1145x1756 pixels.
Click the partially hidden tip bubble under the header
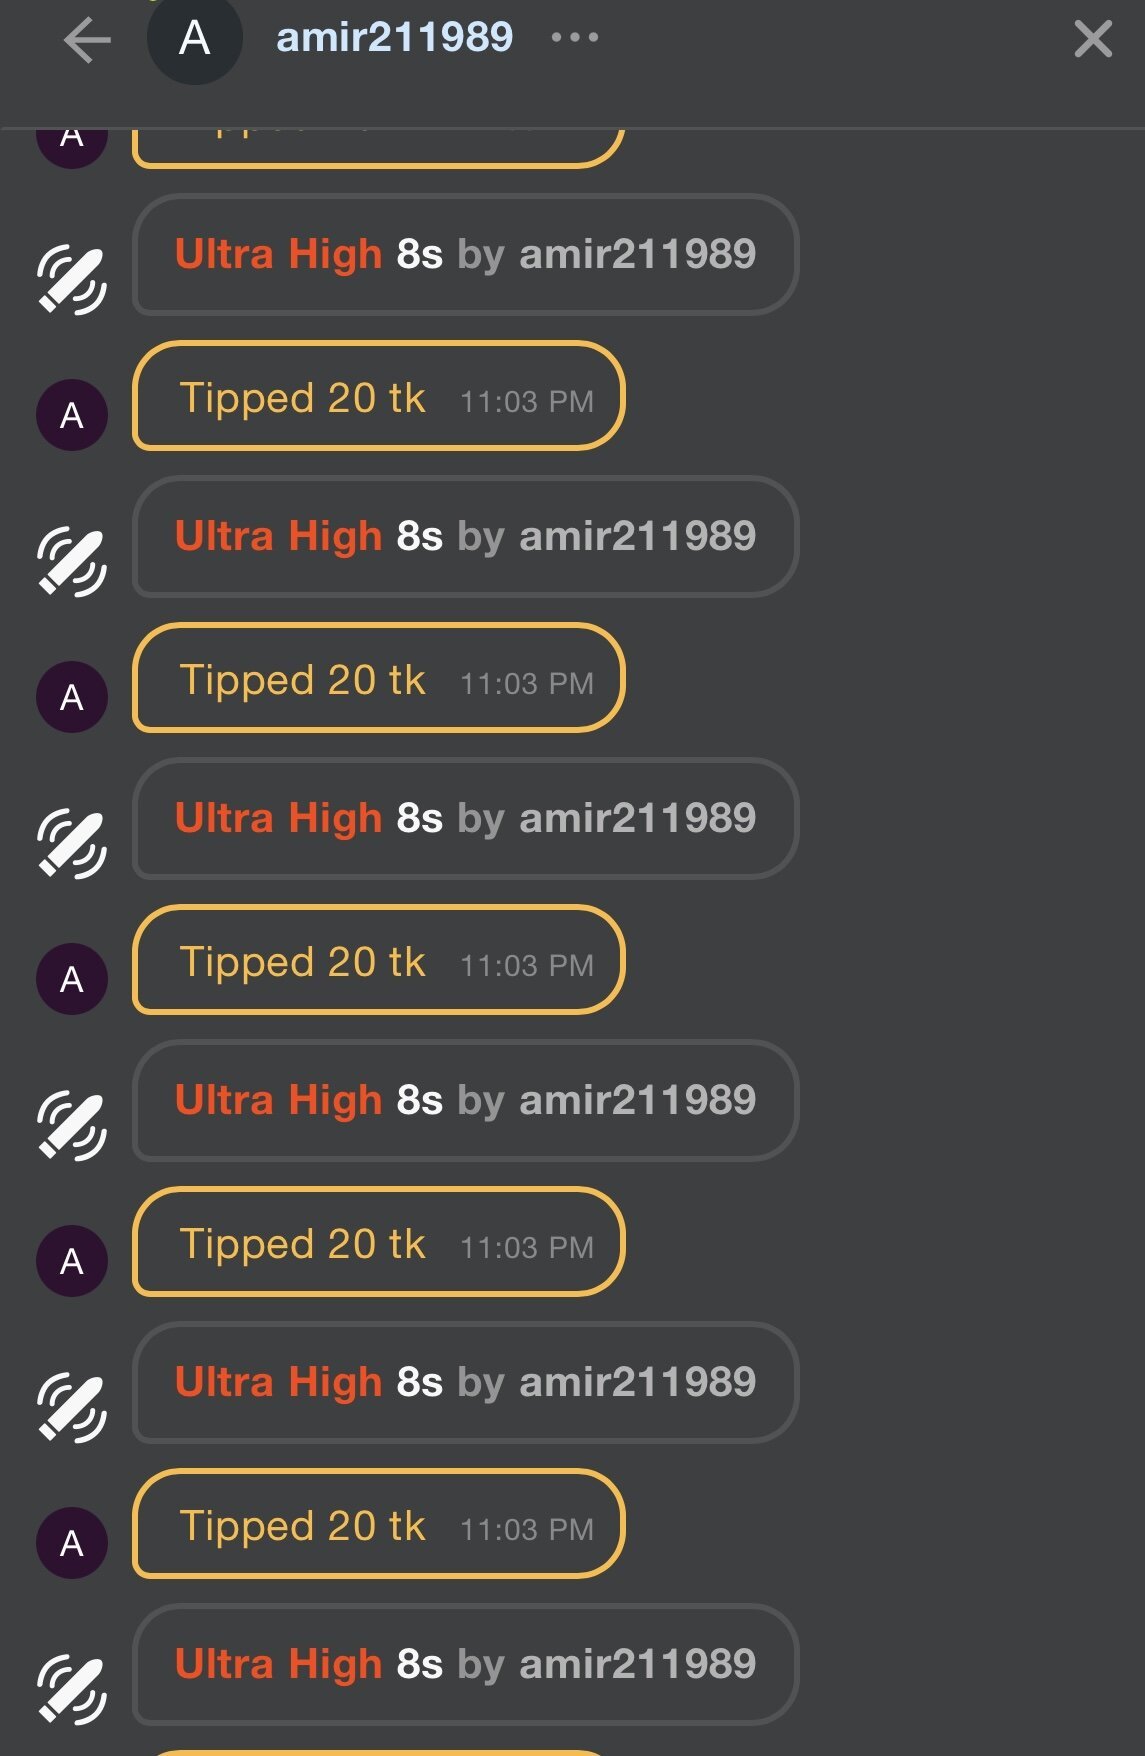378,146
